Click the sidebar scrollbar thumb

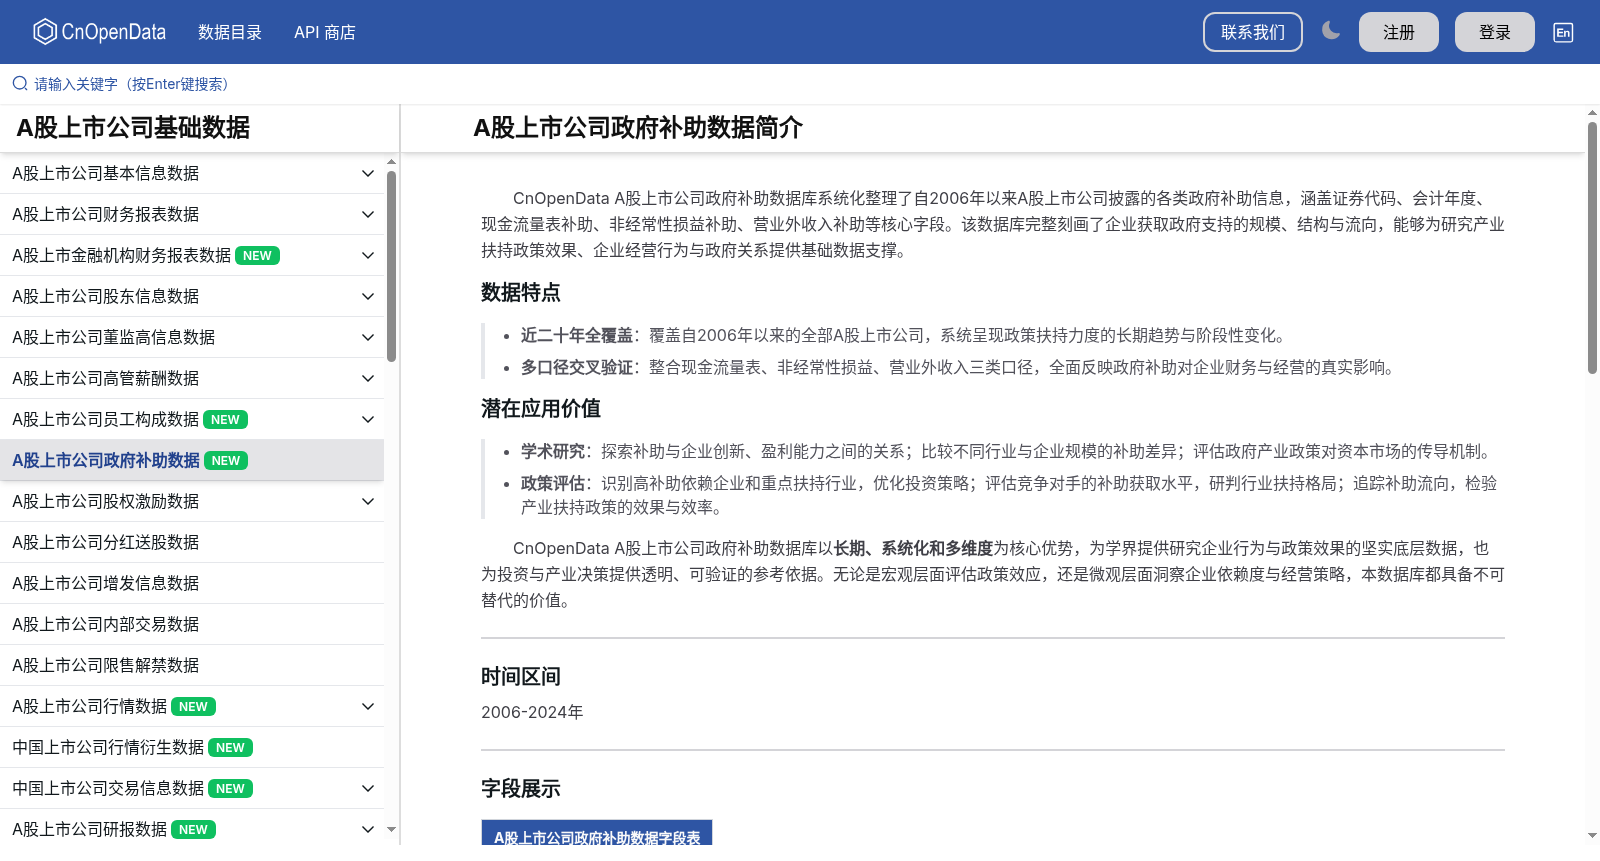[x=391, y=266]
